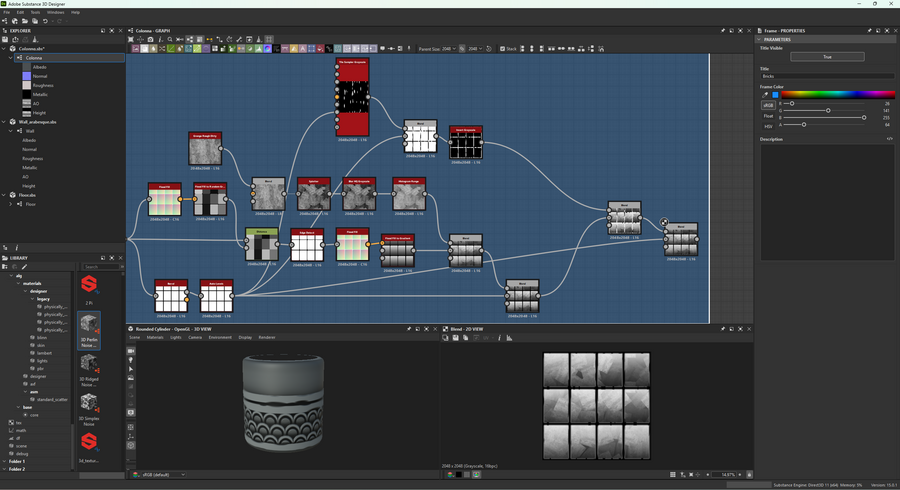Toggle the Stack checkbox in graph toolbar
Image resolution: width=900 pixels, height=490 pixels.
(x=502, y=48)
